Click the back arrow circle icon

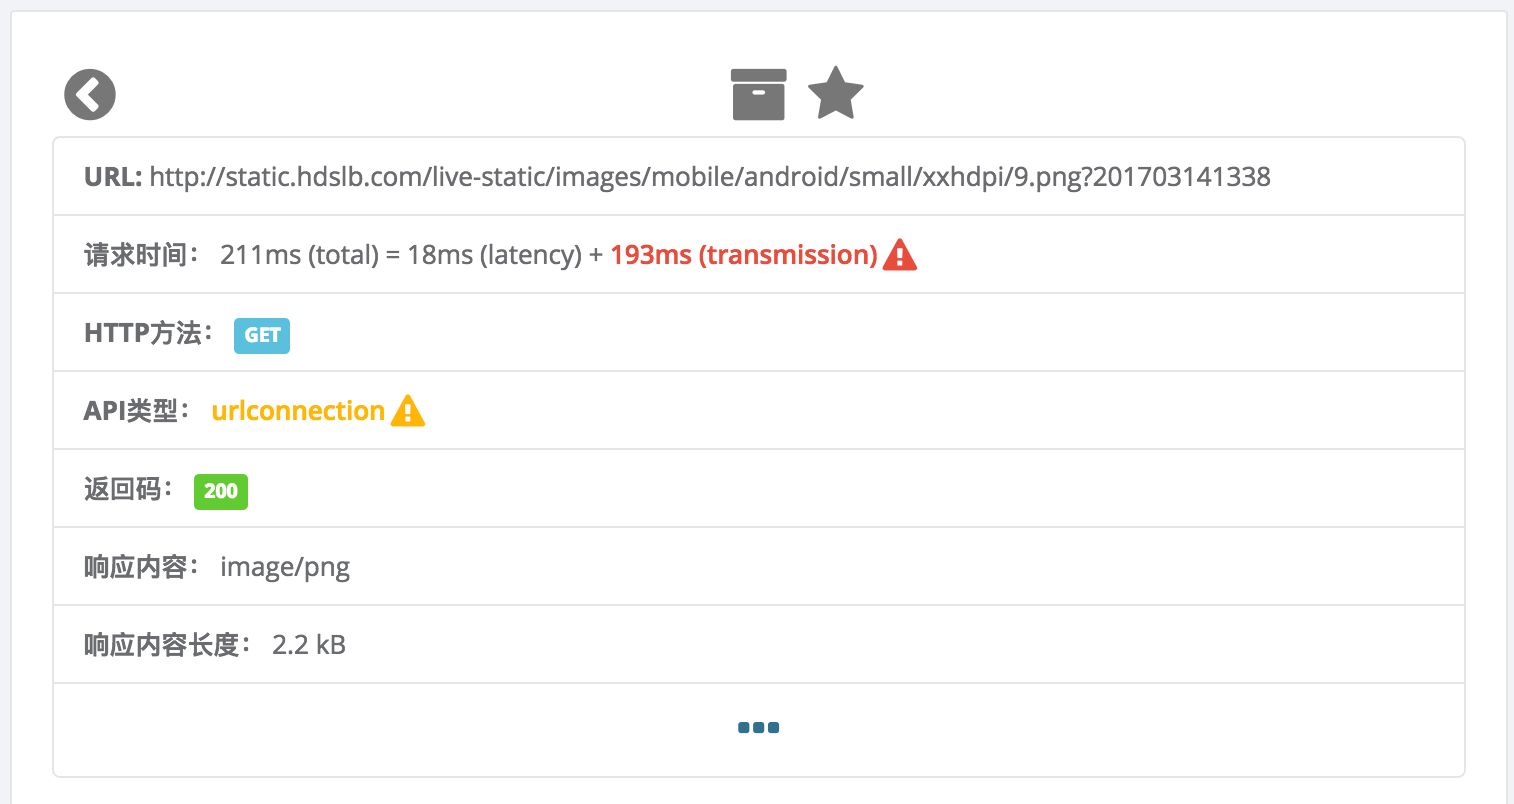tap(90, 95)
